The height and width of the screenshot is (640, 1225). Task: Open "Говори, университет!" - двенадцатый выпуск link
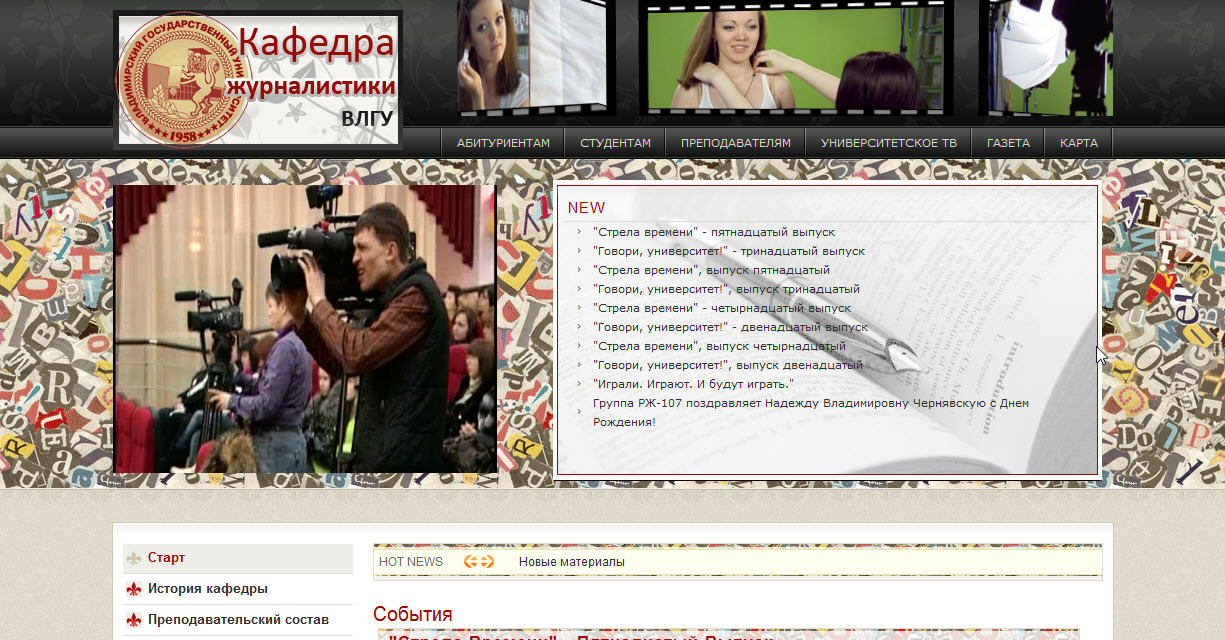coord(730,327)
